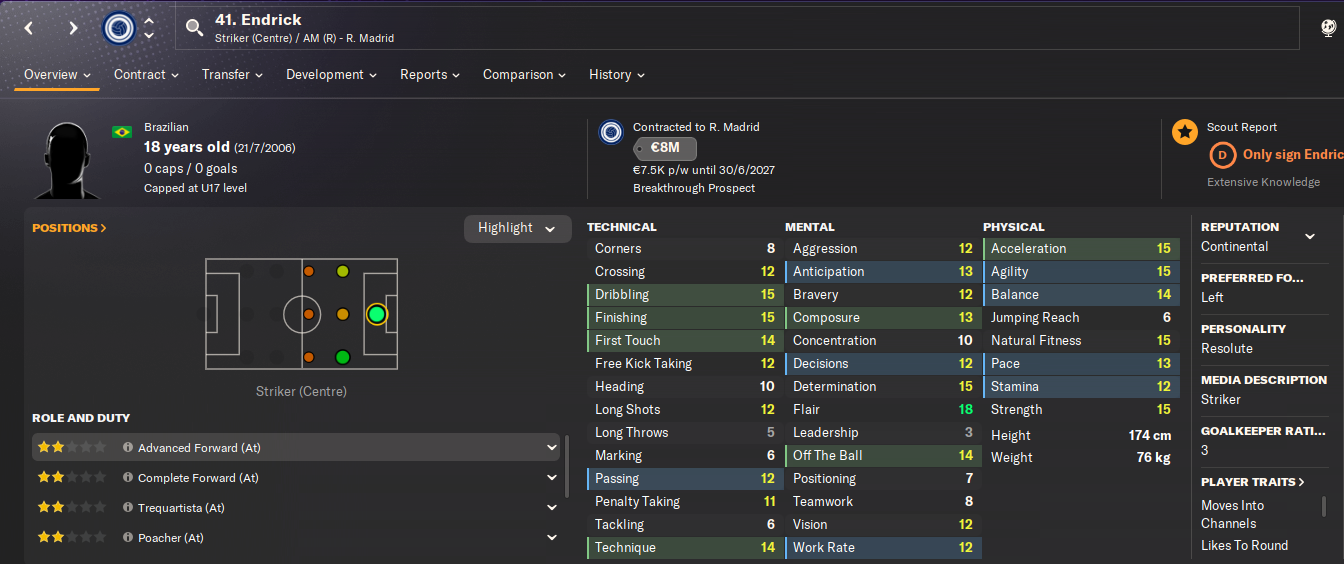
Task: Click the €8M value tag
Action: click(665, 149)
